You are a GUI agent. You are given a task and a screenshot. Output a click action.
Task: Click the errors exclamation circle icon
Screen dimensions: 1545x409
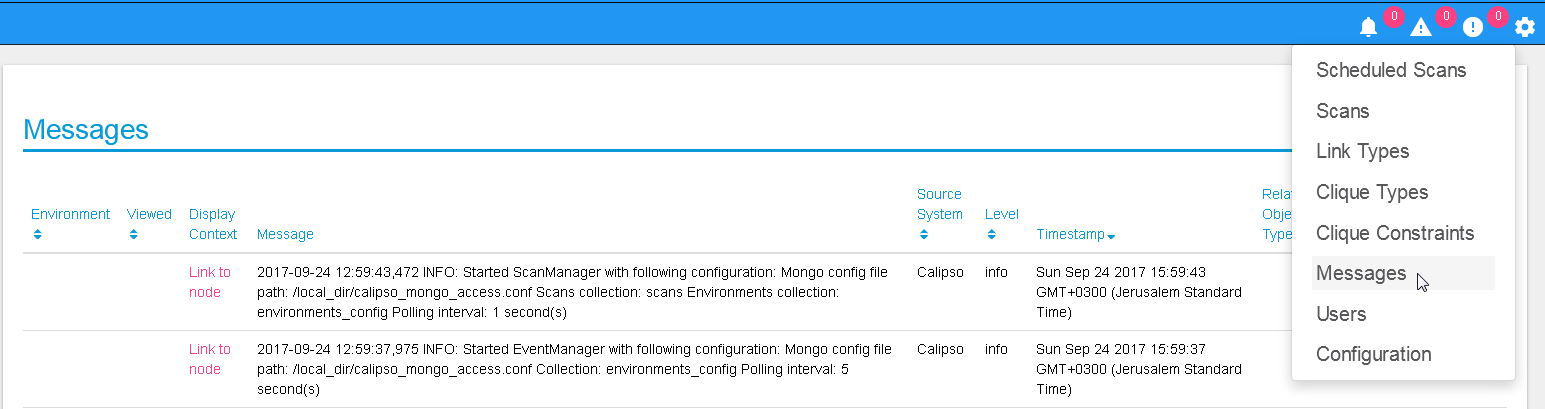coord(1473,28)
